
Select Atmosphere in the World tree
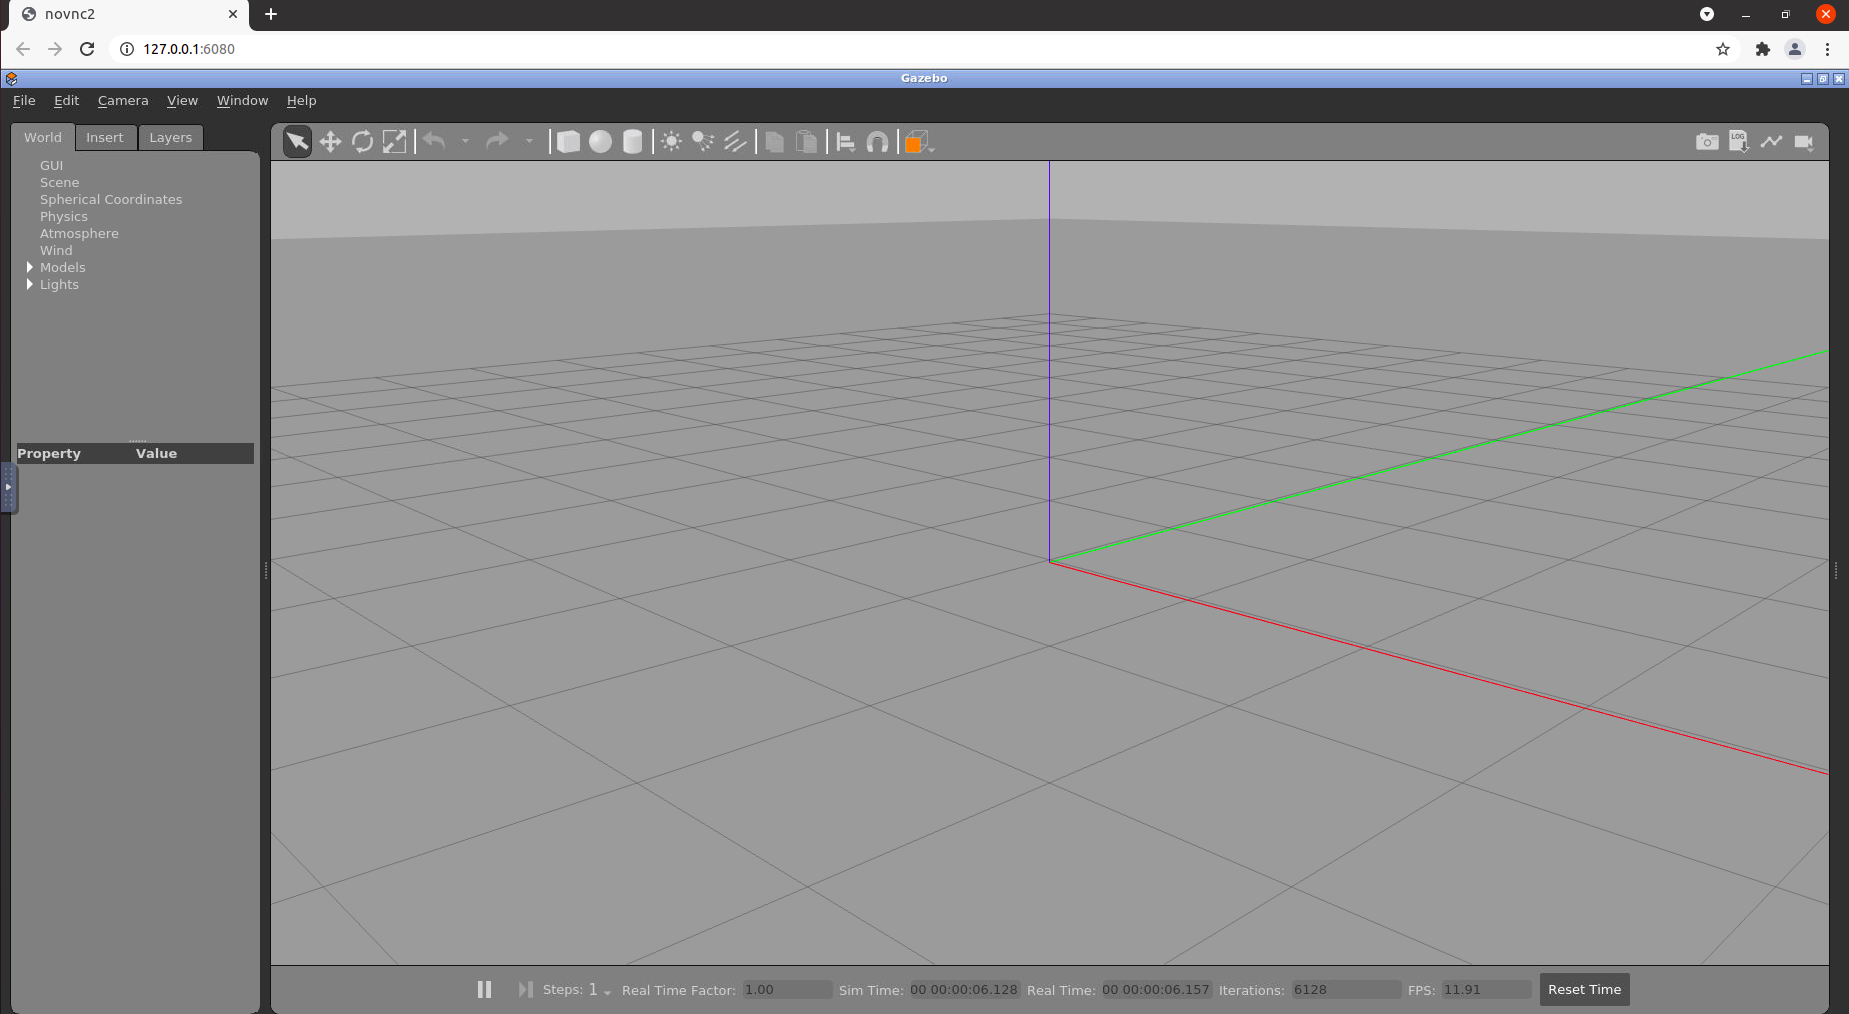[x=79, y=233]
